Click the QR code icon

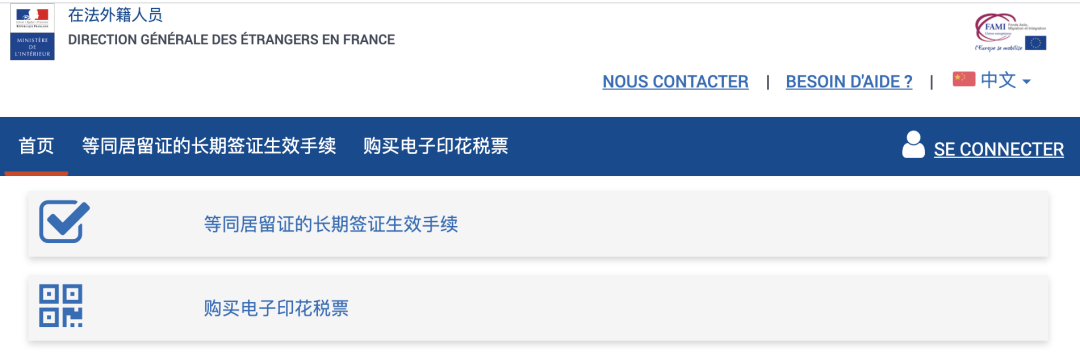pyautogui.click(x=61, y=305)
